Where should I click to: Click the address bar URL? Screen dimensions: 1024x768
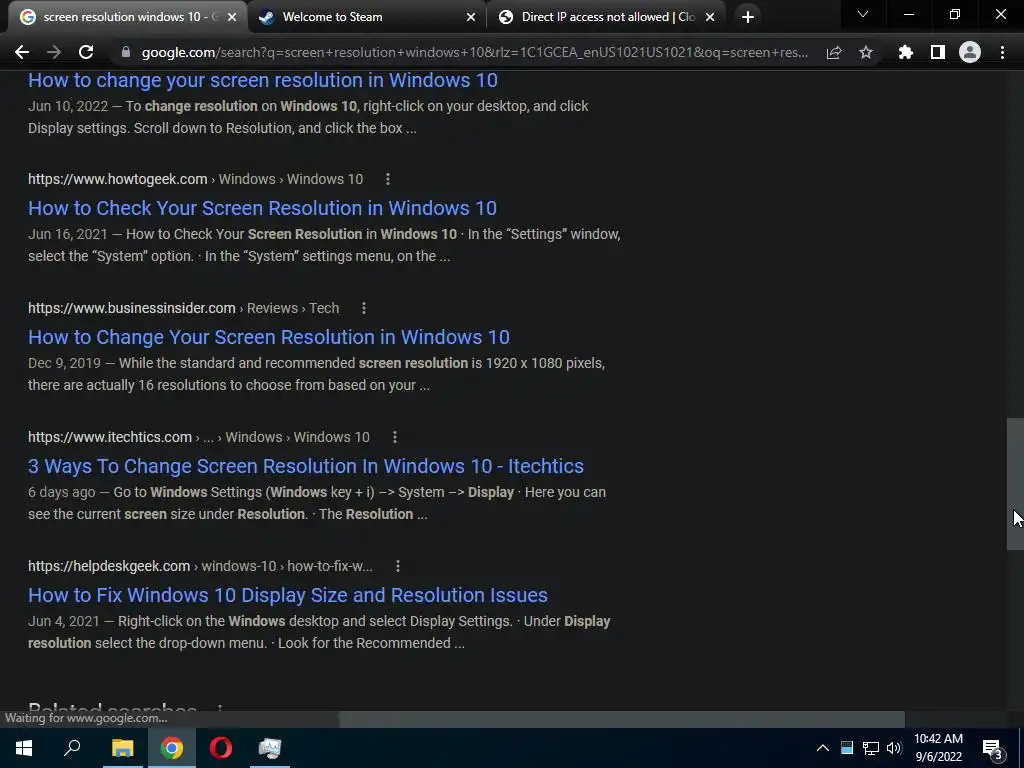[475, 52]
